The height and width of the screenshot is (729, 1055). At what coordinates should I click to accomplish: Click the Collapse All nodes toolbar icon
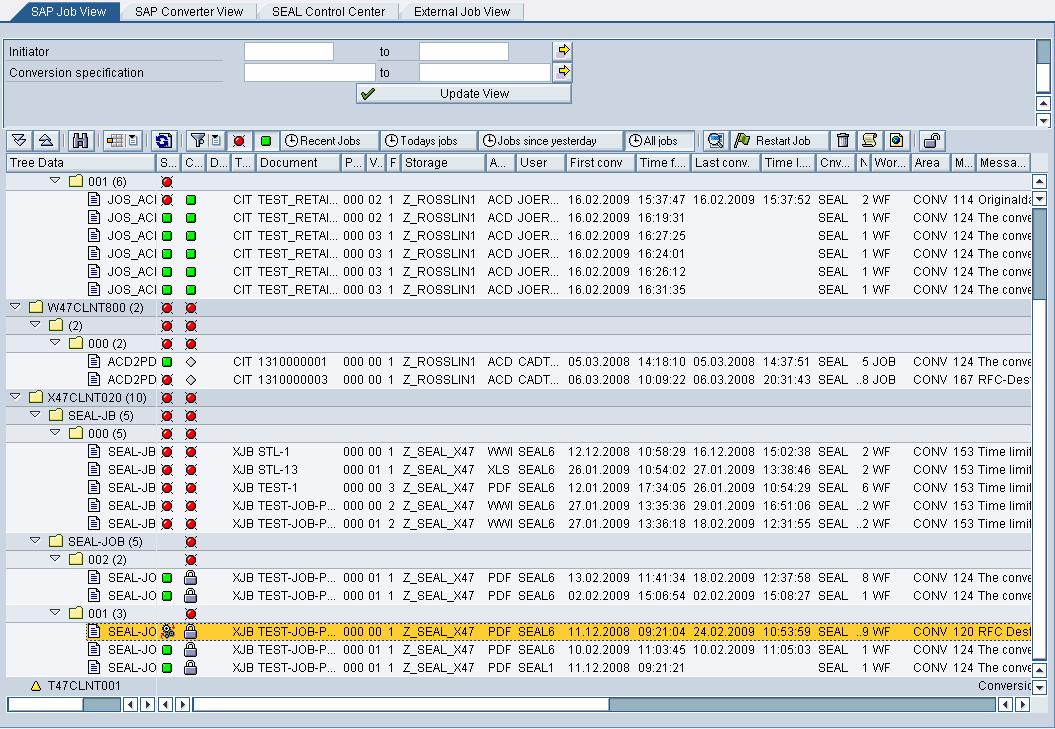tap(46, 141)
